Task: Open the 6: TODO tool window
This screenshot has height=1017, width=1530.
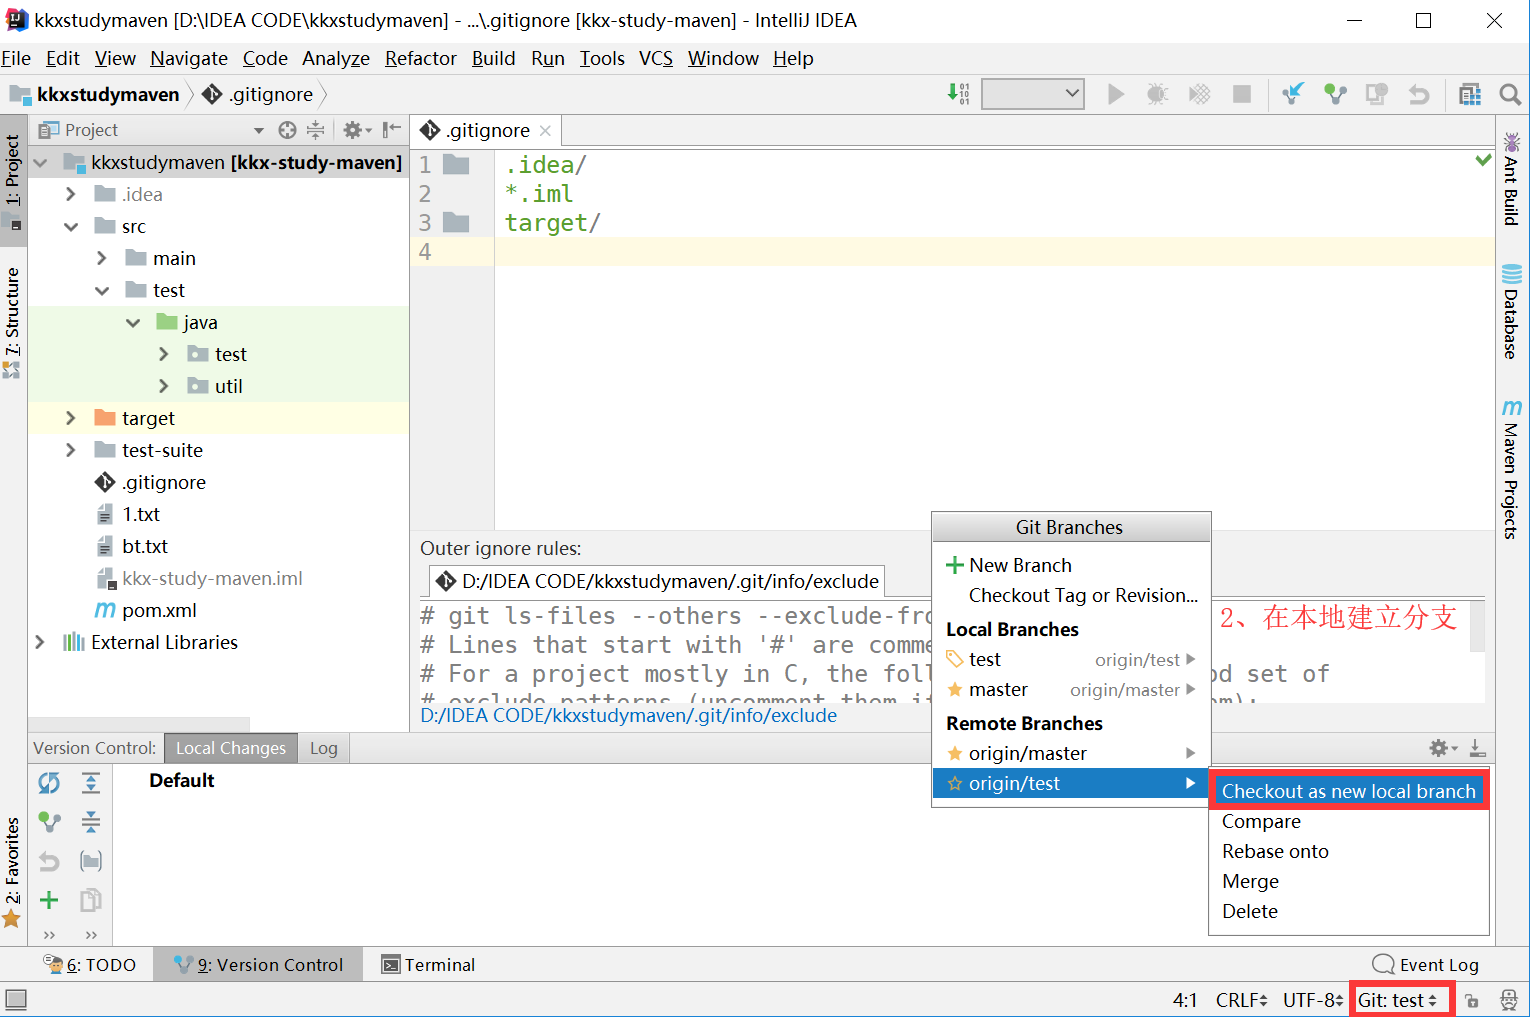Action: click(90, 964)
